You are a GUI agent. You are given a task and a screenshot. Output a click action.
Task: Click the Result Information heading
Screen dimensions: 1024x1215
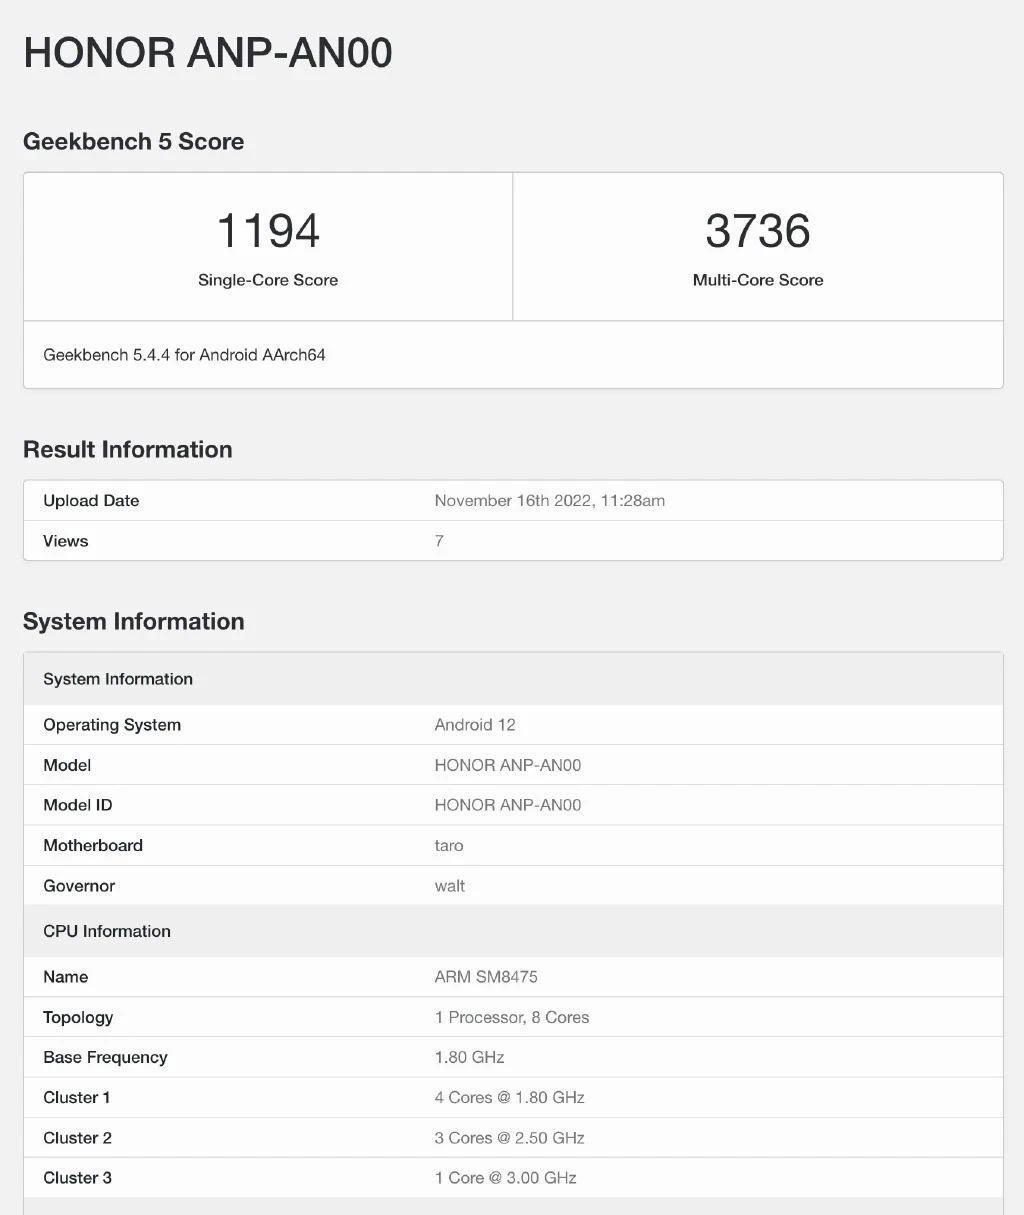pos(127,449)
